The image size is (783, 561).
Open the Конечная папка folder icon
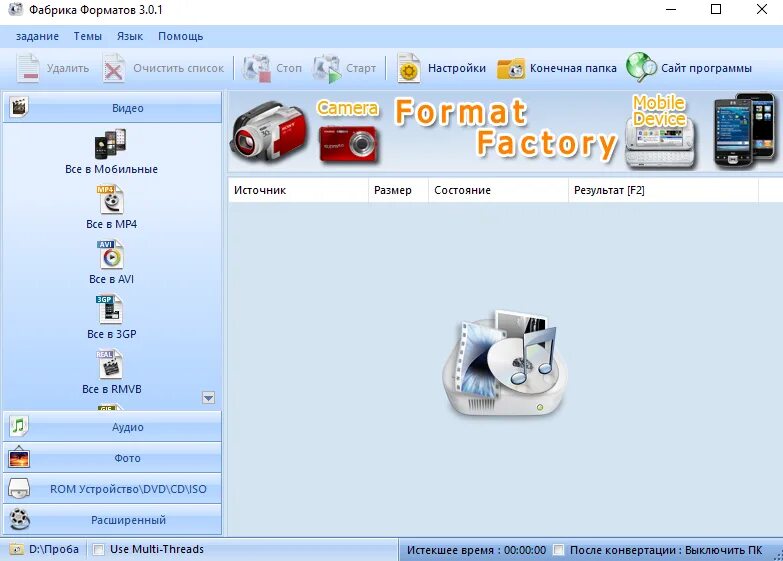click(x=510, y=68)
